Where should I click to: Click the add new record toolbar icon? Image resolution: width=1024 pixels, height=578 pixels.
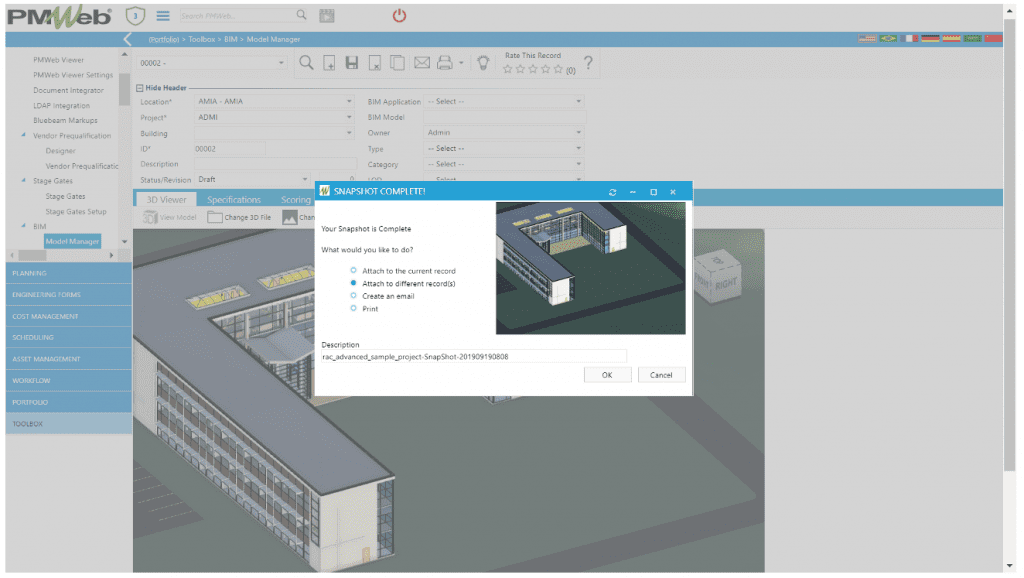(x=329, y=63)
